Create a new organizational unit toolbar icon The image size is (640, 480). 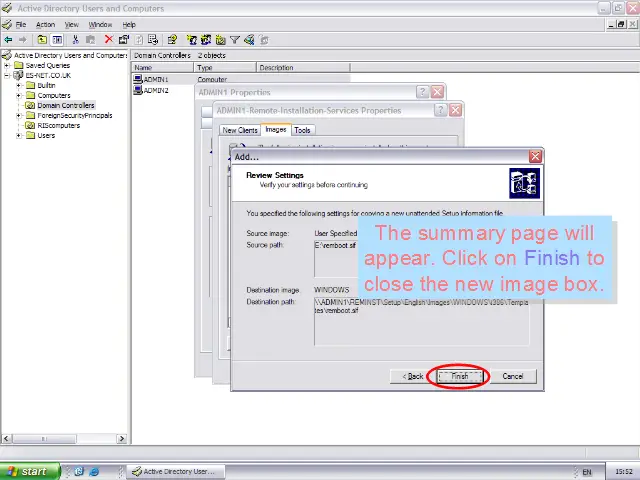220,40
